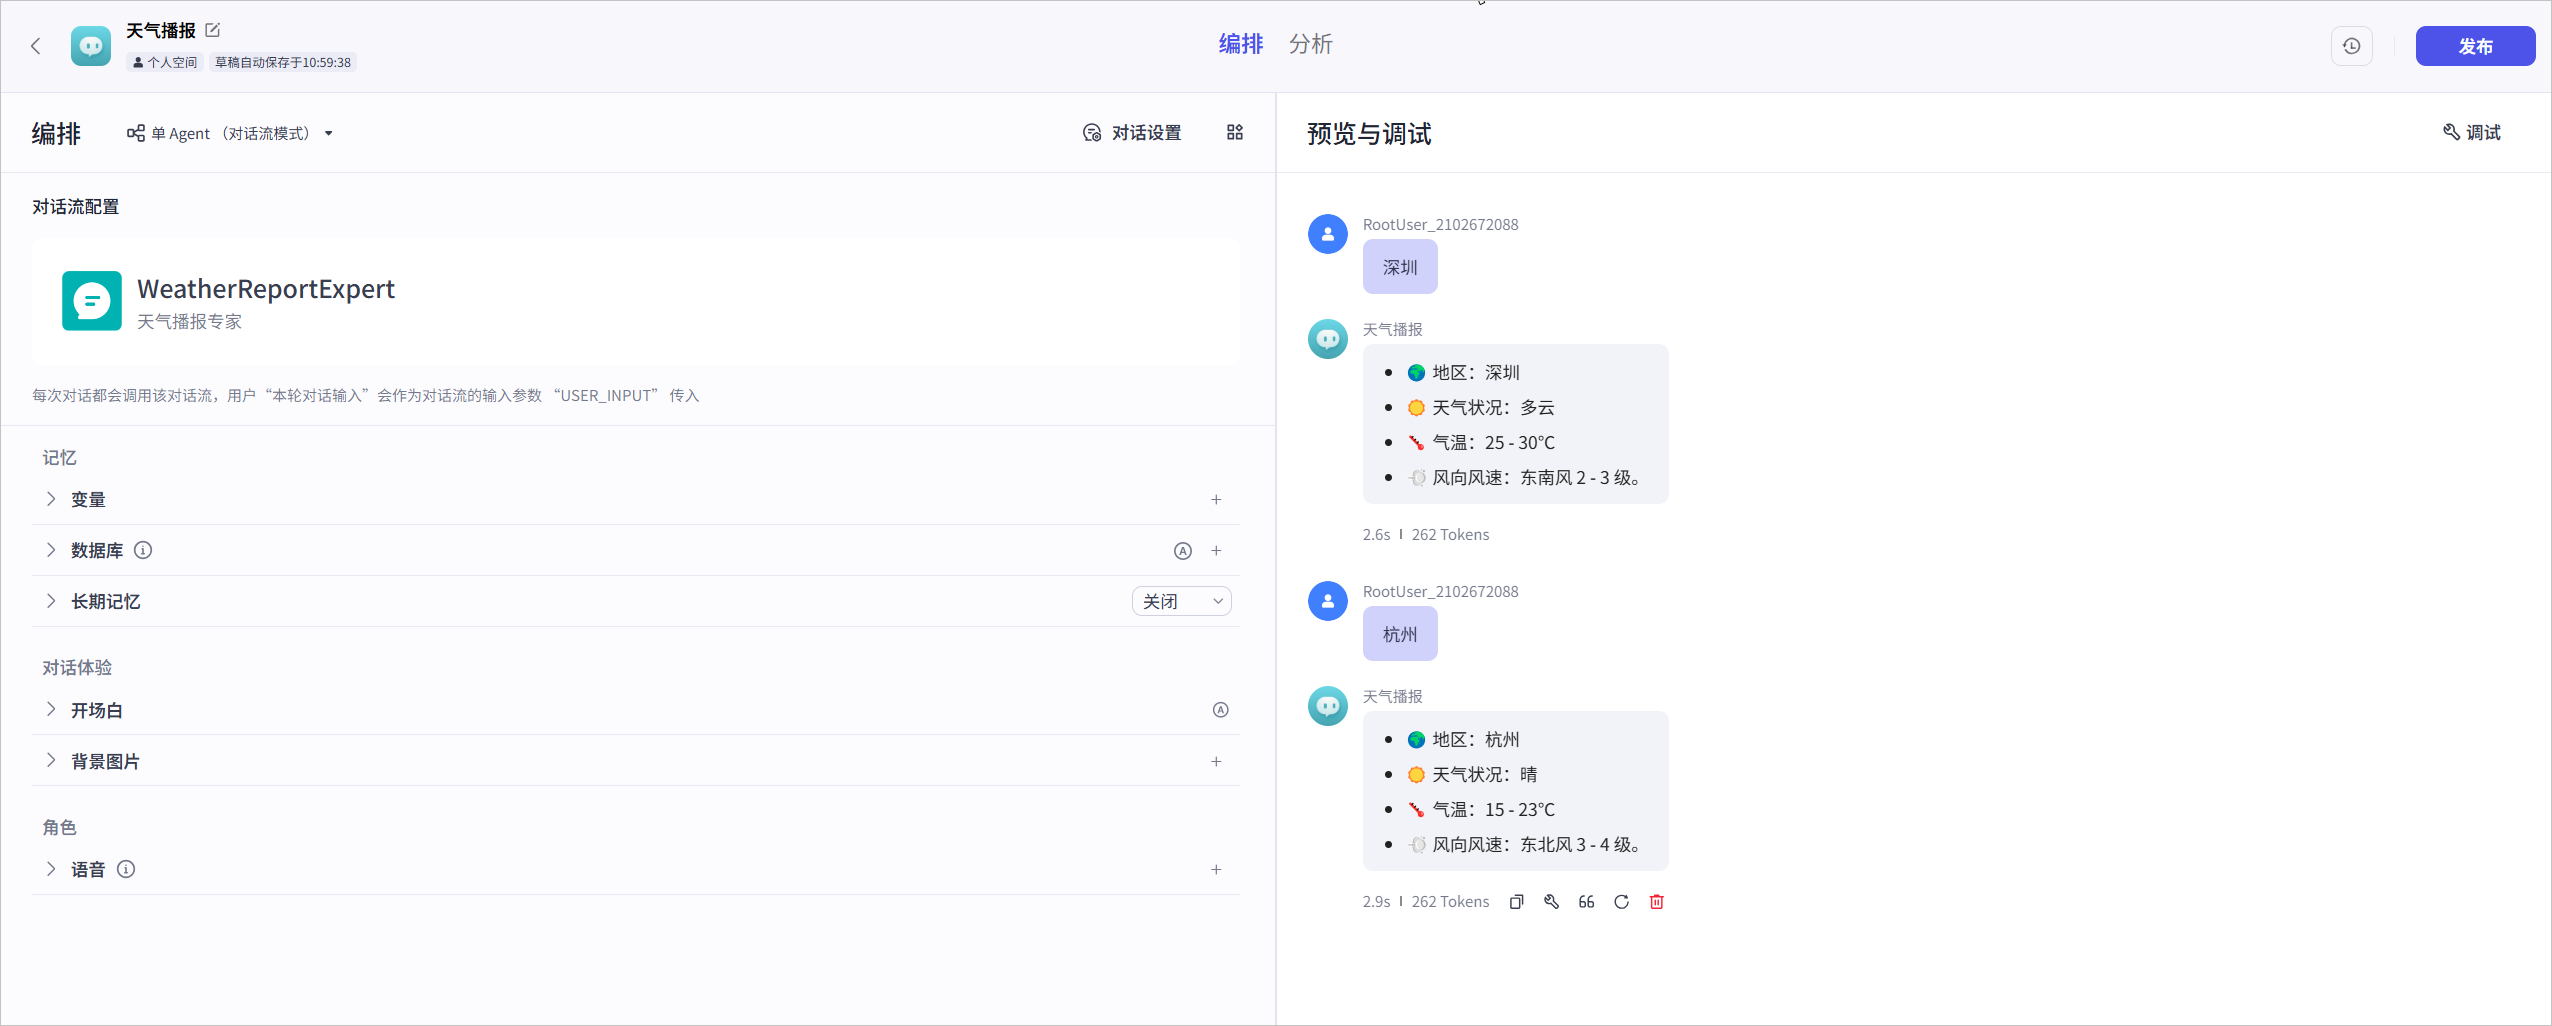Select the 编排 tab

pos(1240,44)
